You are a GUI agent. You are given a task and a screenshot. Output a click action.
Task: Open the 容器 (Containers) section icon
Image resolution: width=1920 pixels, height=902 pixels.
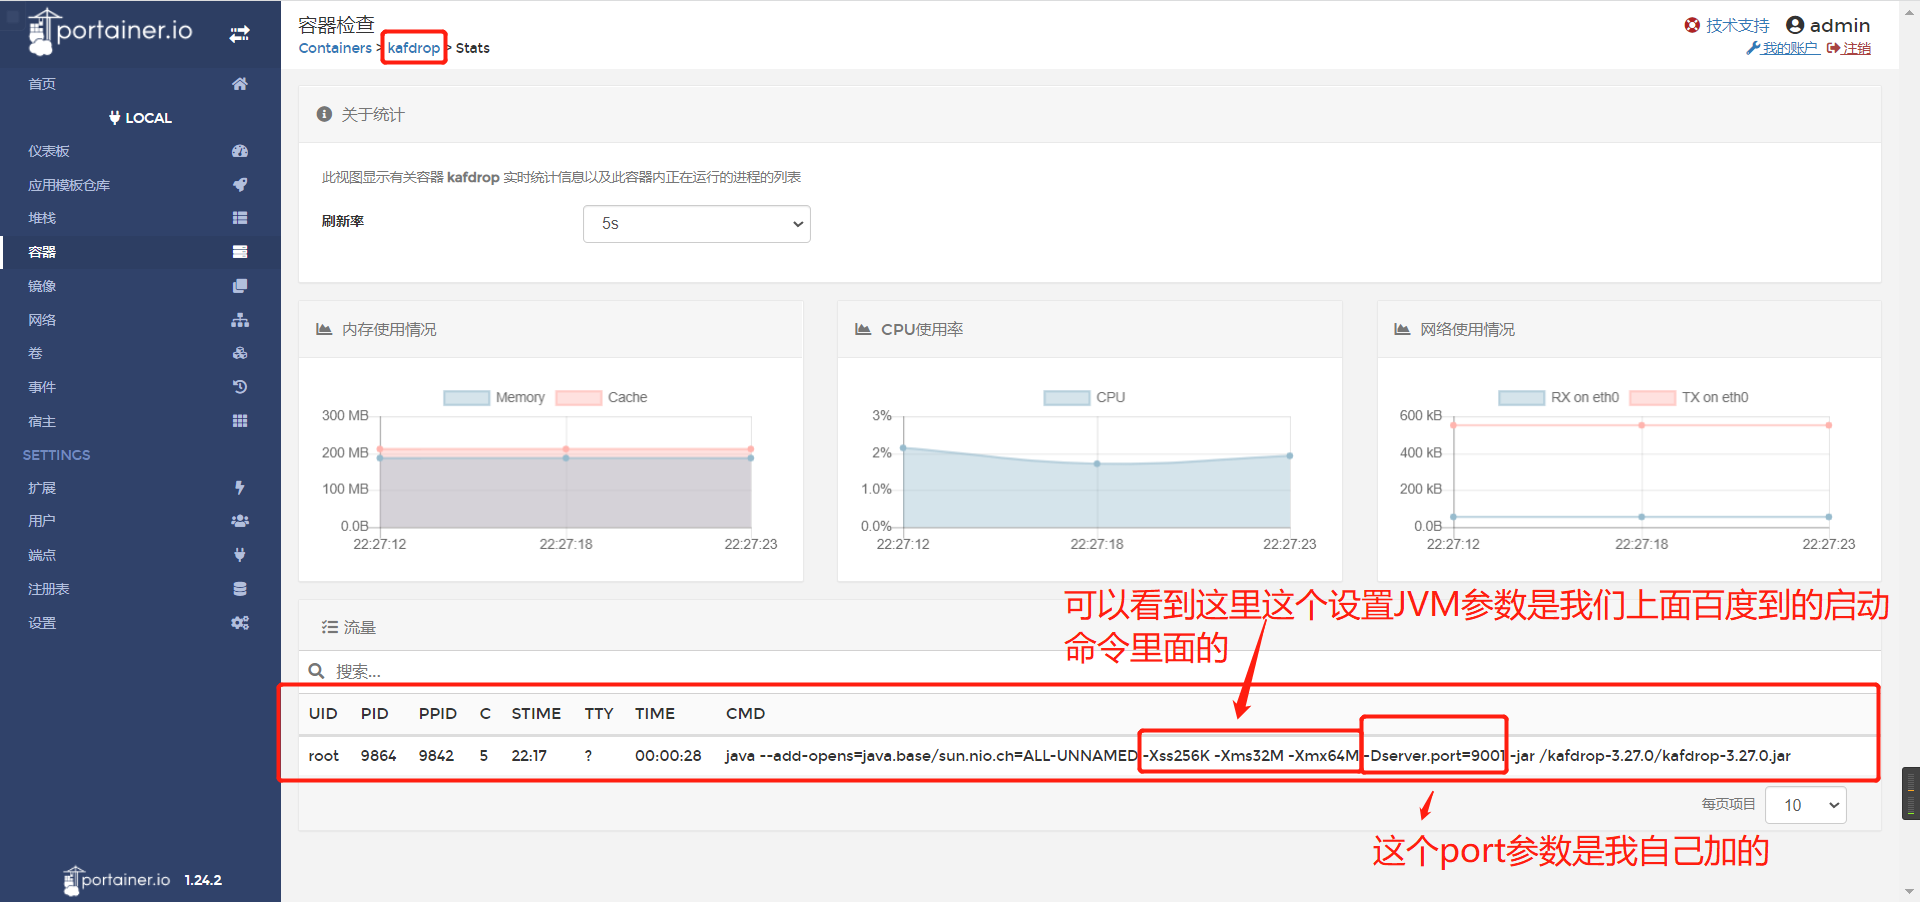tap(239, 252)
